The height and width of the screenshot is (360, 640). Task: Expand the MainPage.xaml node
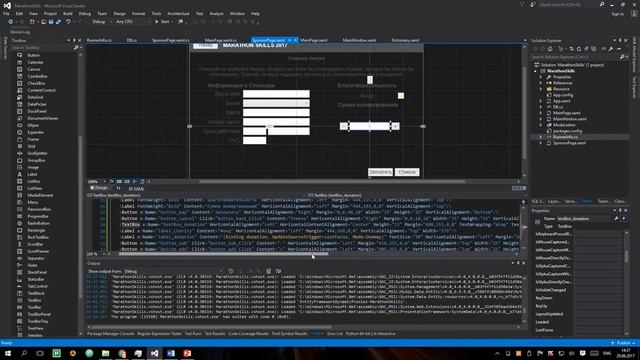pyautogui.click(x=541, y=113)
